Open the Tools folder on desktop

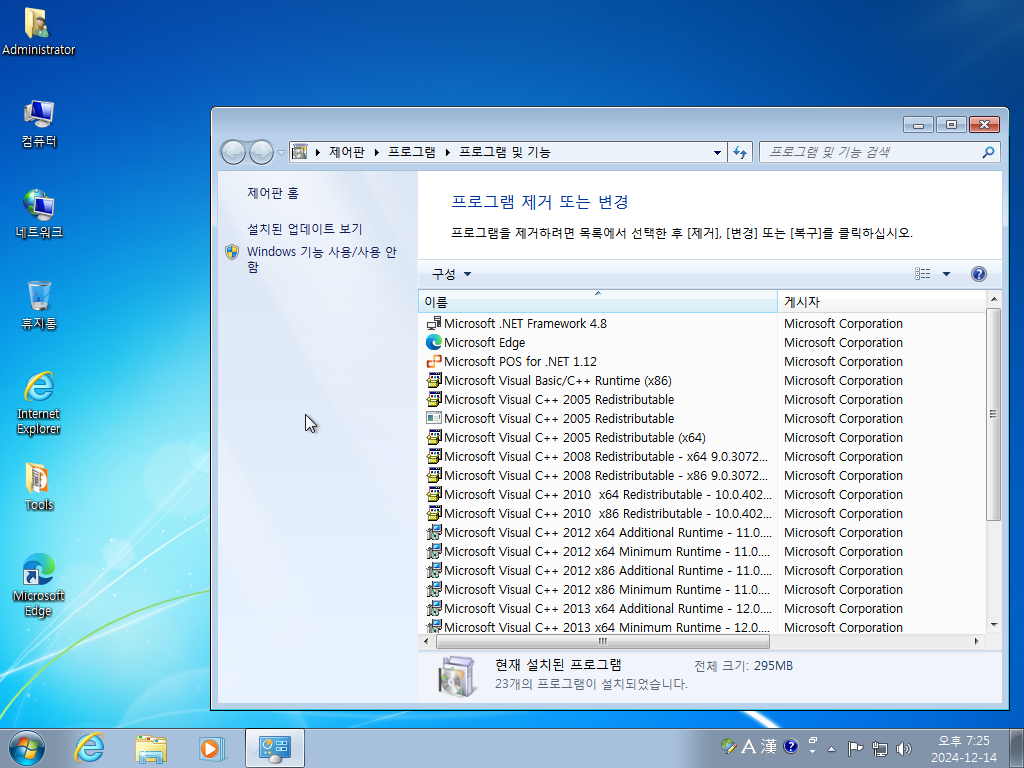pyautogui.click(x=39, y=487)
